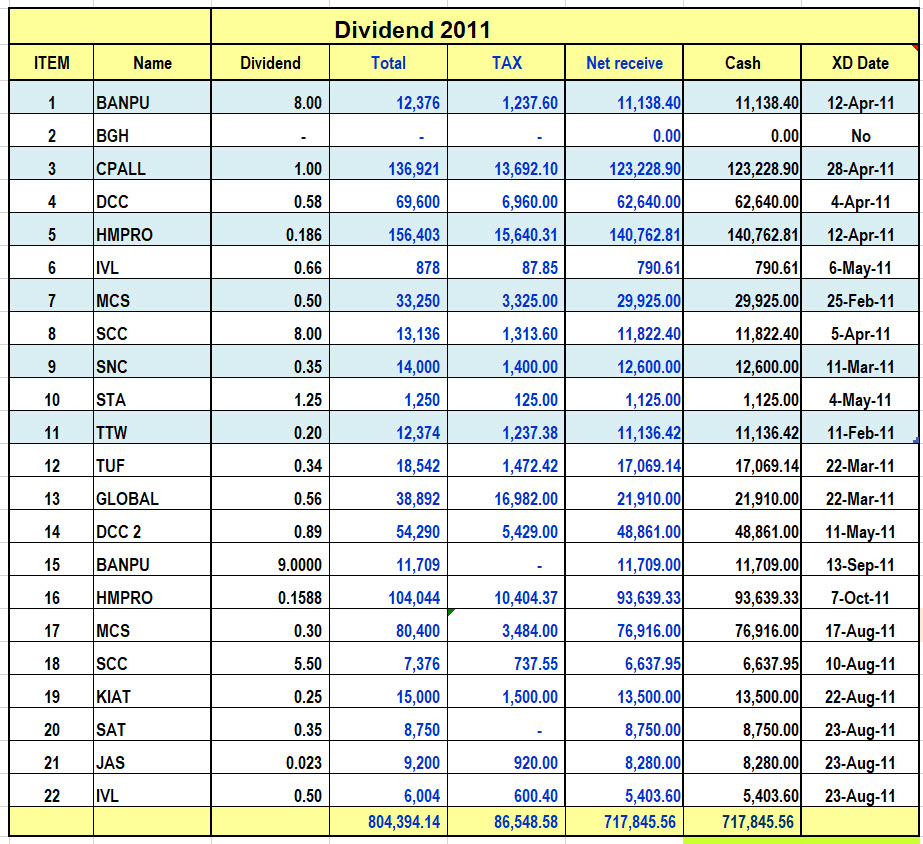Image resolution: width=923 pixels, height=844 pixels.
Task: Click the XD Date column header
Action: [x=860, y=62]
